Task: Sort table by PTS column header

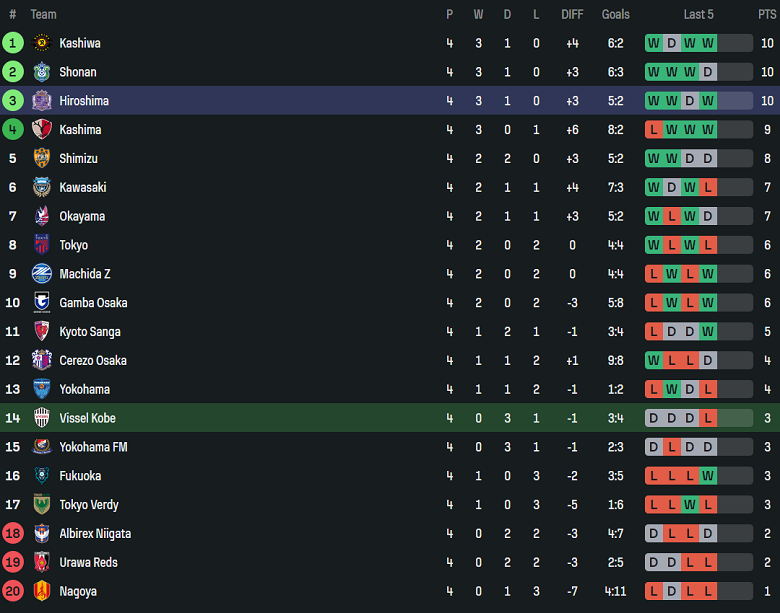Action: (x=766, y=14)
